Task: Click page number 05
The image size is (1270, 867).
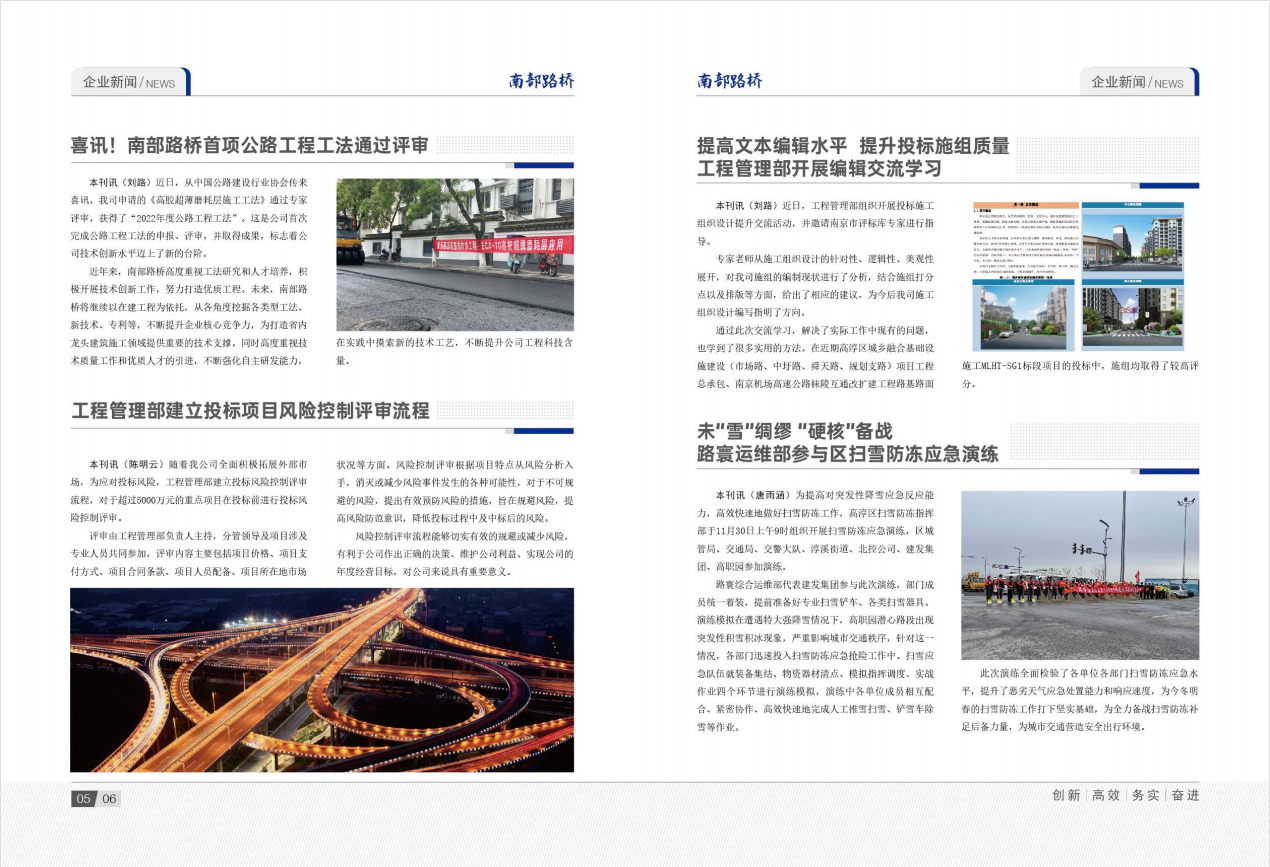Action: 84,799
